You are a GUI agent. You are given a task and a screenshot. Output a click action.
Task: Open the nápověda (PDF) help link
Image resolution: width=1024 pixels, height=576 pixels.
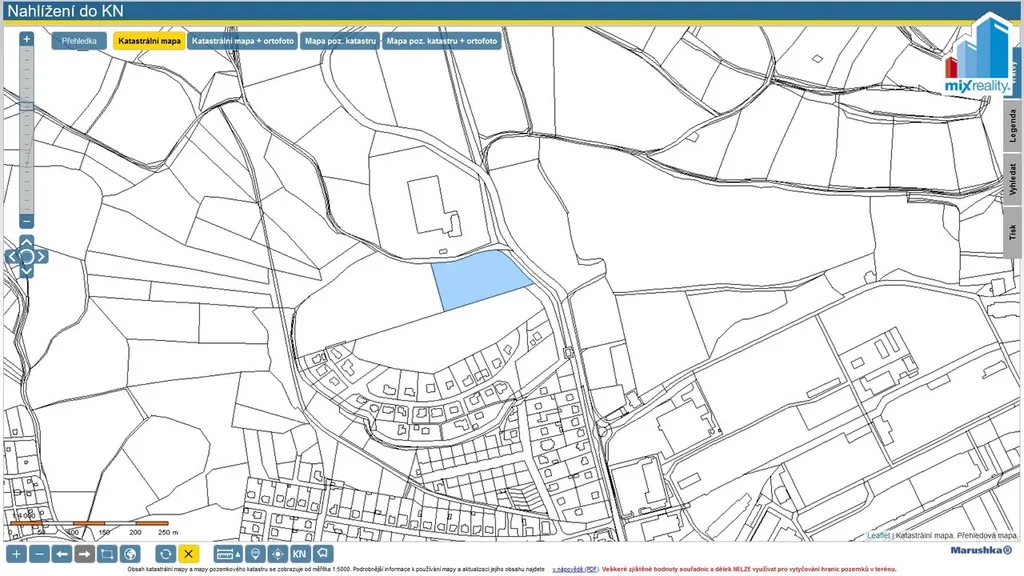point(575,568)
